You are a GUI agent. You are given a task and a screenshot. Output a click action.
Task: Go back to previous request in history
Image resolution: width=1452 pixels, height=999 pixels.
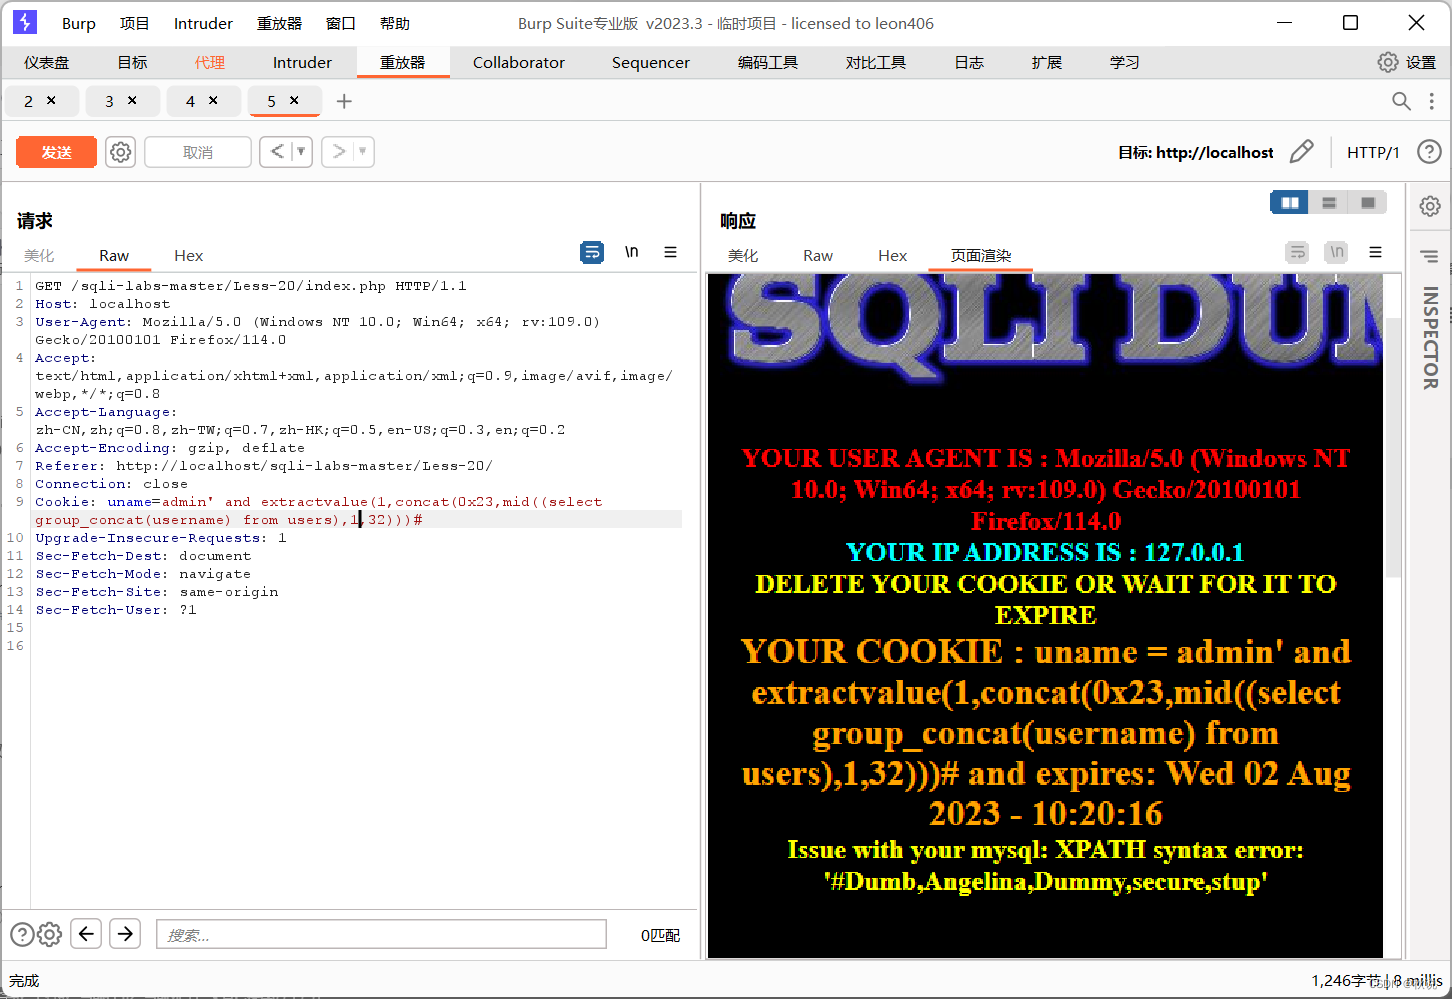pos(277,152)
